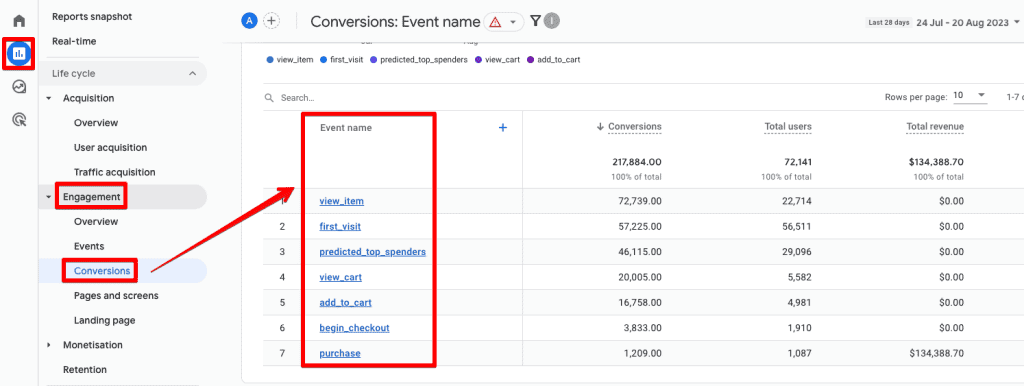Click the total 217,884.00 conversions value
1024x386 pixels.
click(x=637, y=162)
